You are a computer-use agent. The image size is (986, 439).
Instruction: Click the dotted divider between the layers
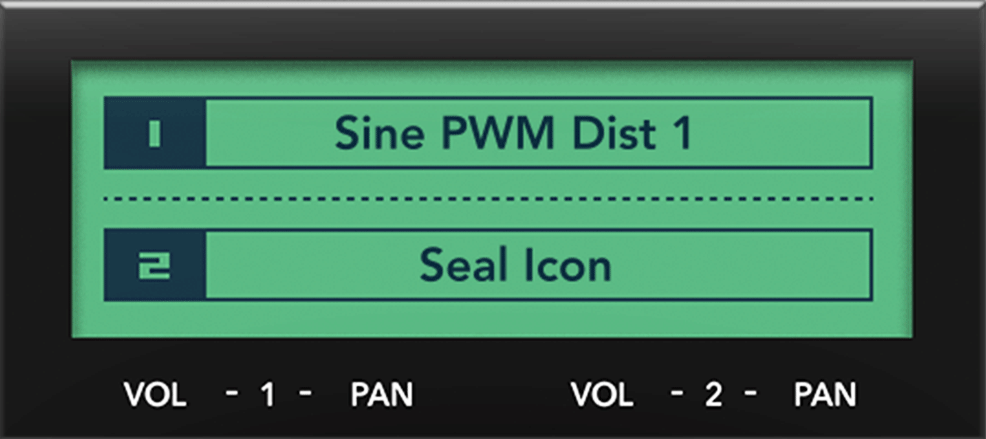click(x=488, y=199)
